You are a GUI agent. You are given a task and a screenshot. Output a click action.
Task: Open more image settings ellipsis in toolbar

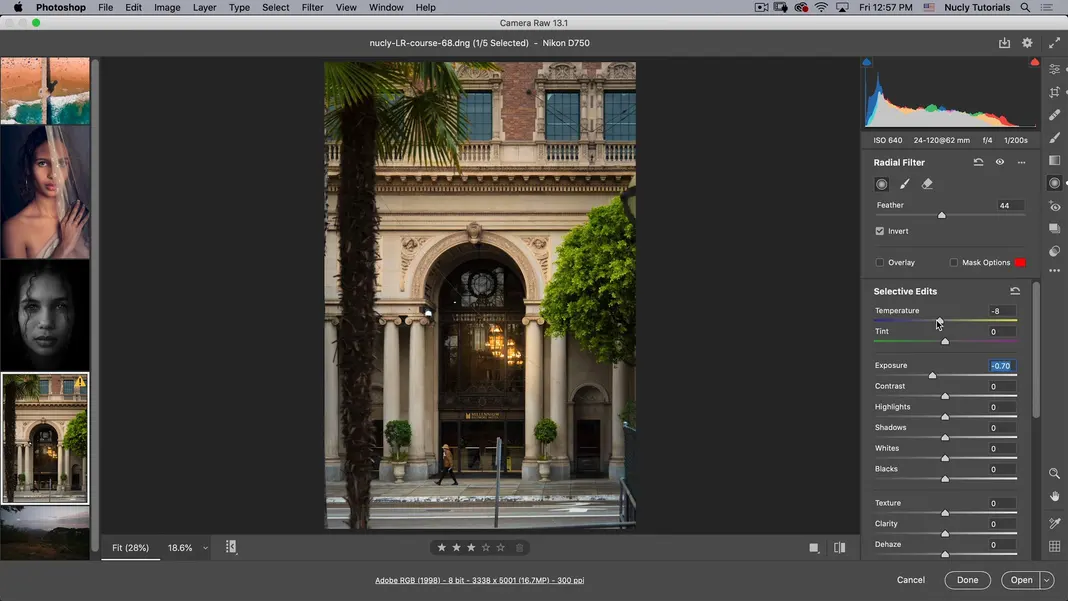coord(1054,271)
